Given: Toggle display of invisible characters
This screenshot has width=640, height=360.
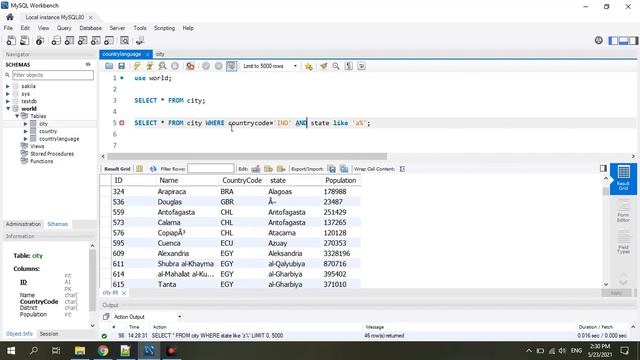Looking at the screenshot, I should click(349, 66).
